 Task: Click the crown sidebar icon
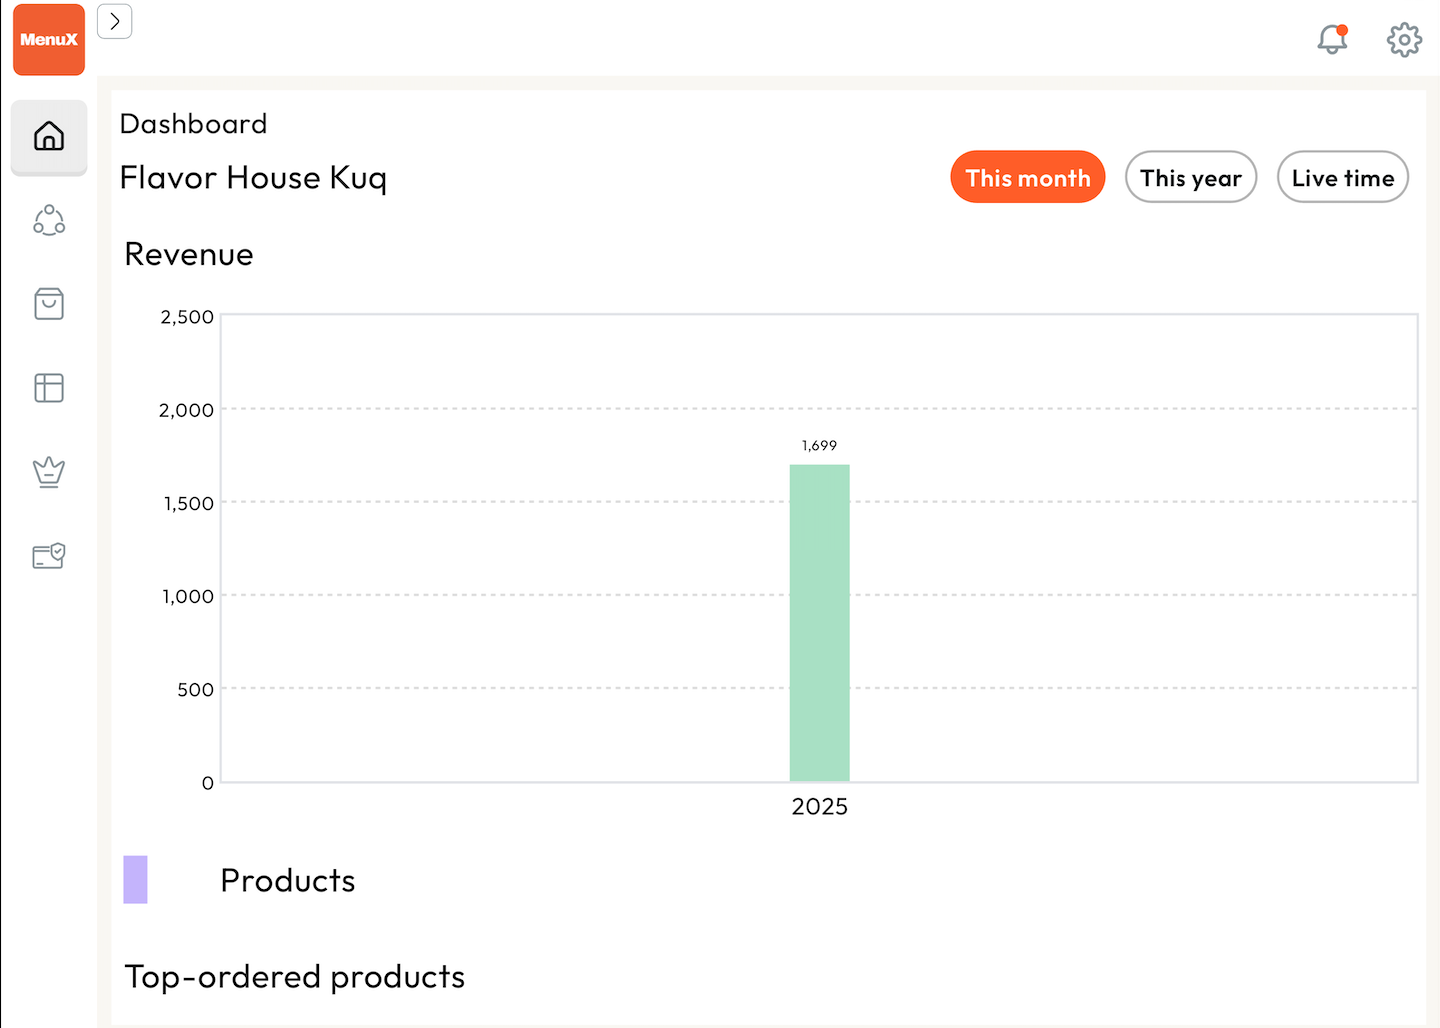[49, 472]
